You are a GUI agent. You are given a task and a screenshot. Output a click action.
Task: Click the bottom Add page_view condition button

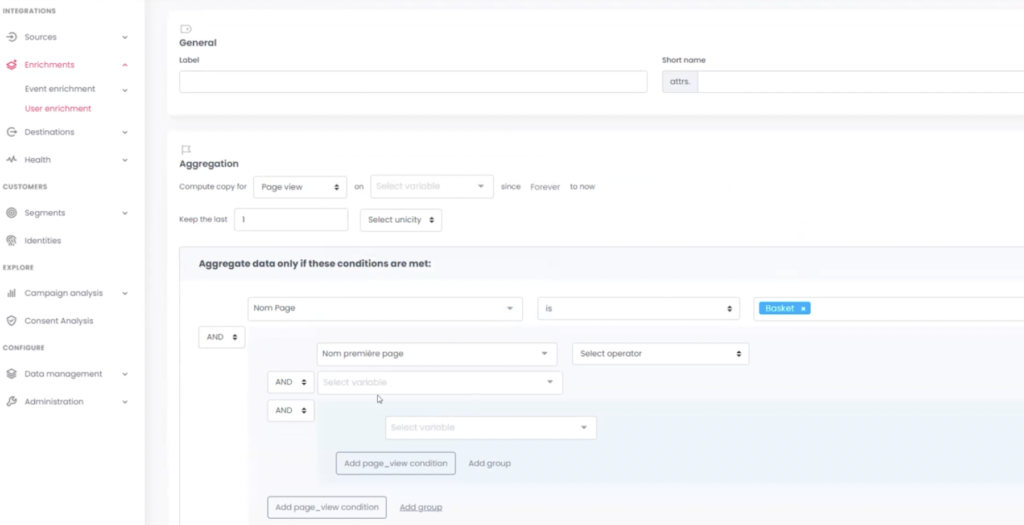(x=327, y=508)
